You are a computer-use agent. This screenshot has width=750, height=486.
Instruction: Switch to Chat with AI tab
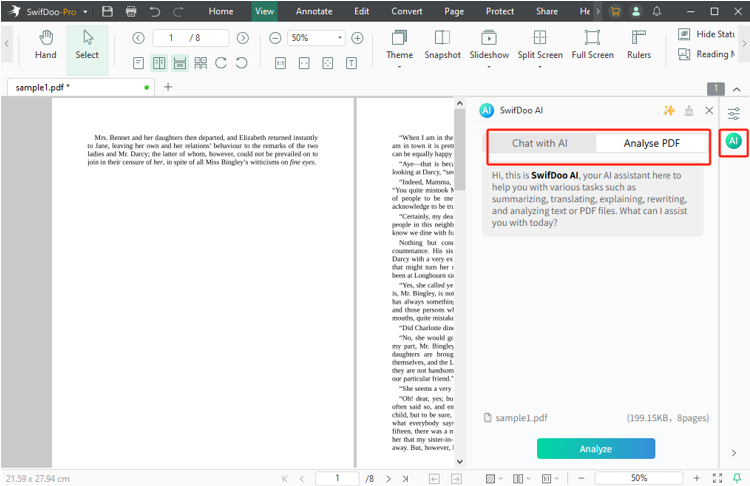(540, 143)
